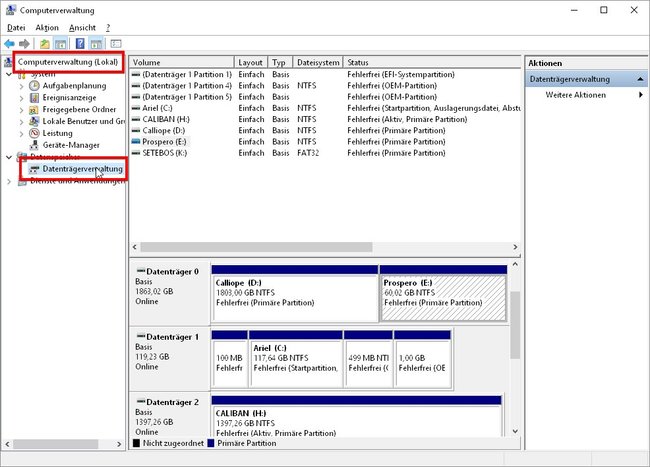
Task: Click the drive icon next to CALIBAN (H:)
Action: pos(136,119)
